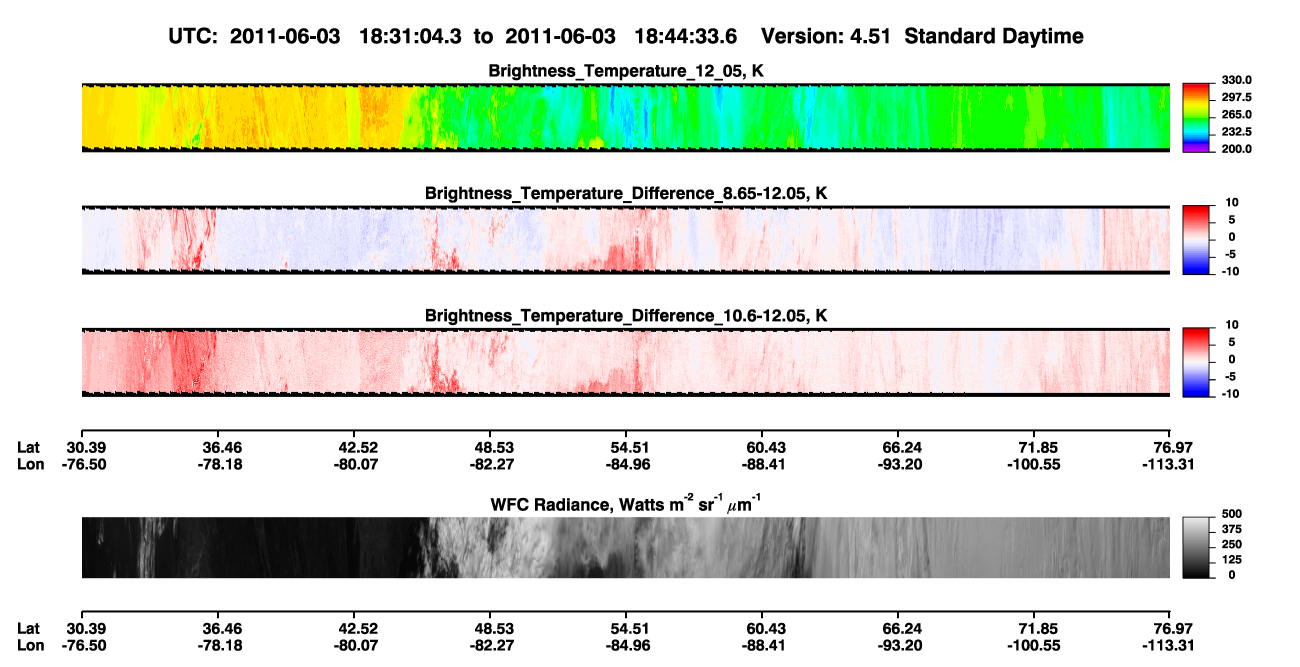
Task: Click the Brightness Temperature 12.05 image strip
Action: point(625,118)
